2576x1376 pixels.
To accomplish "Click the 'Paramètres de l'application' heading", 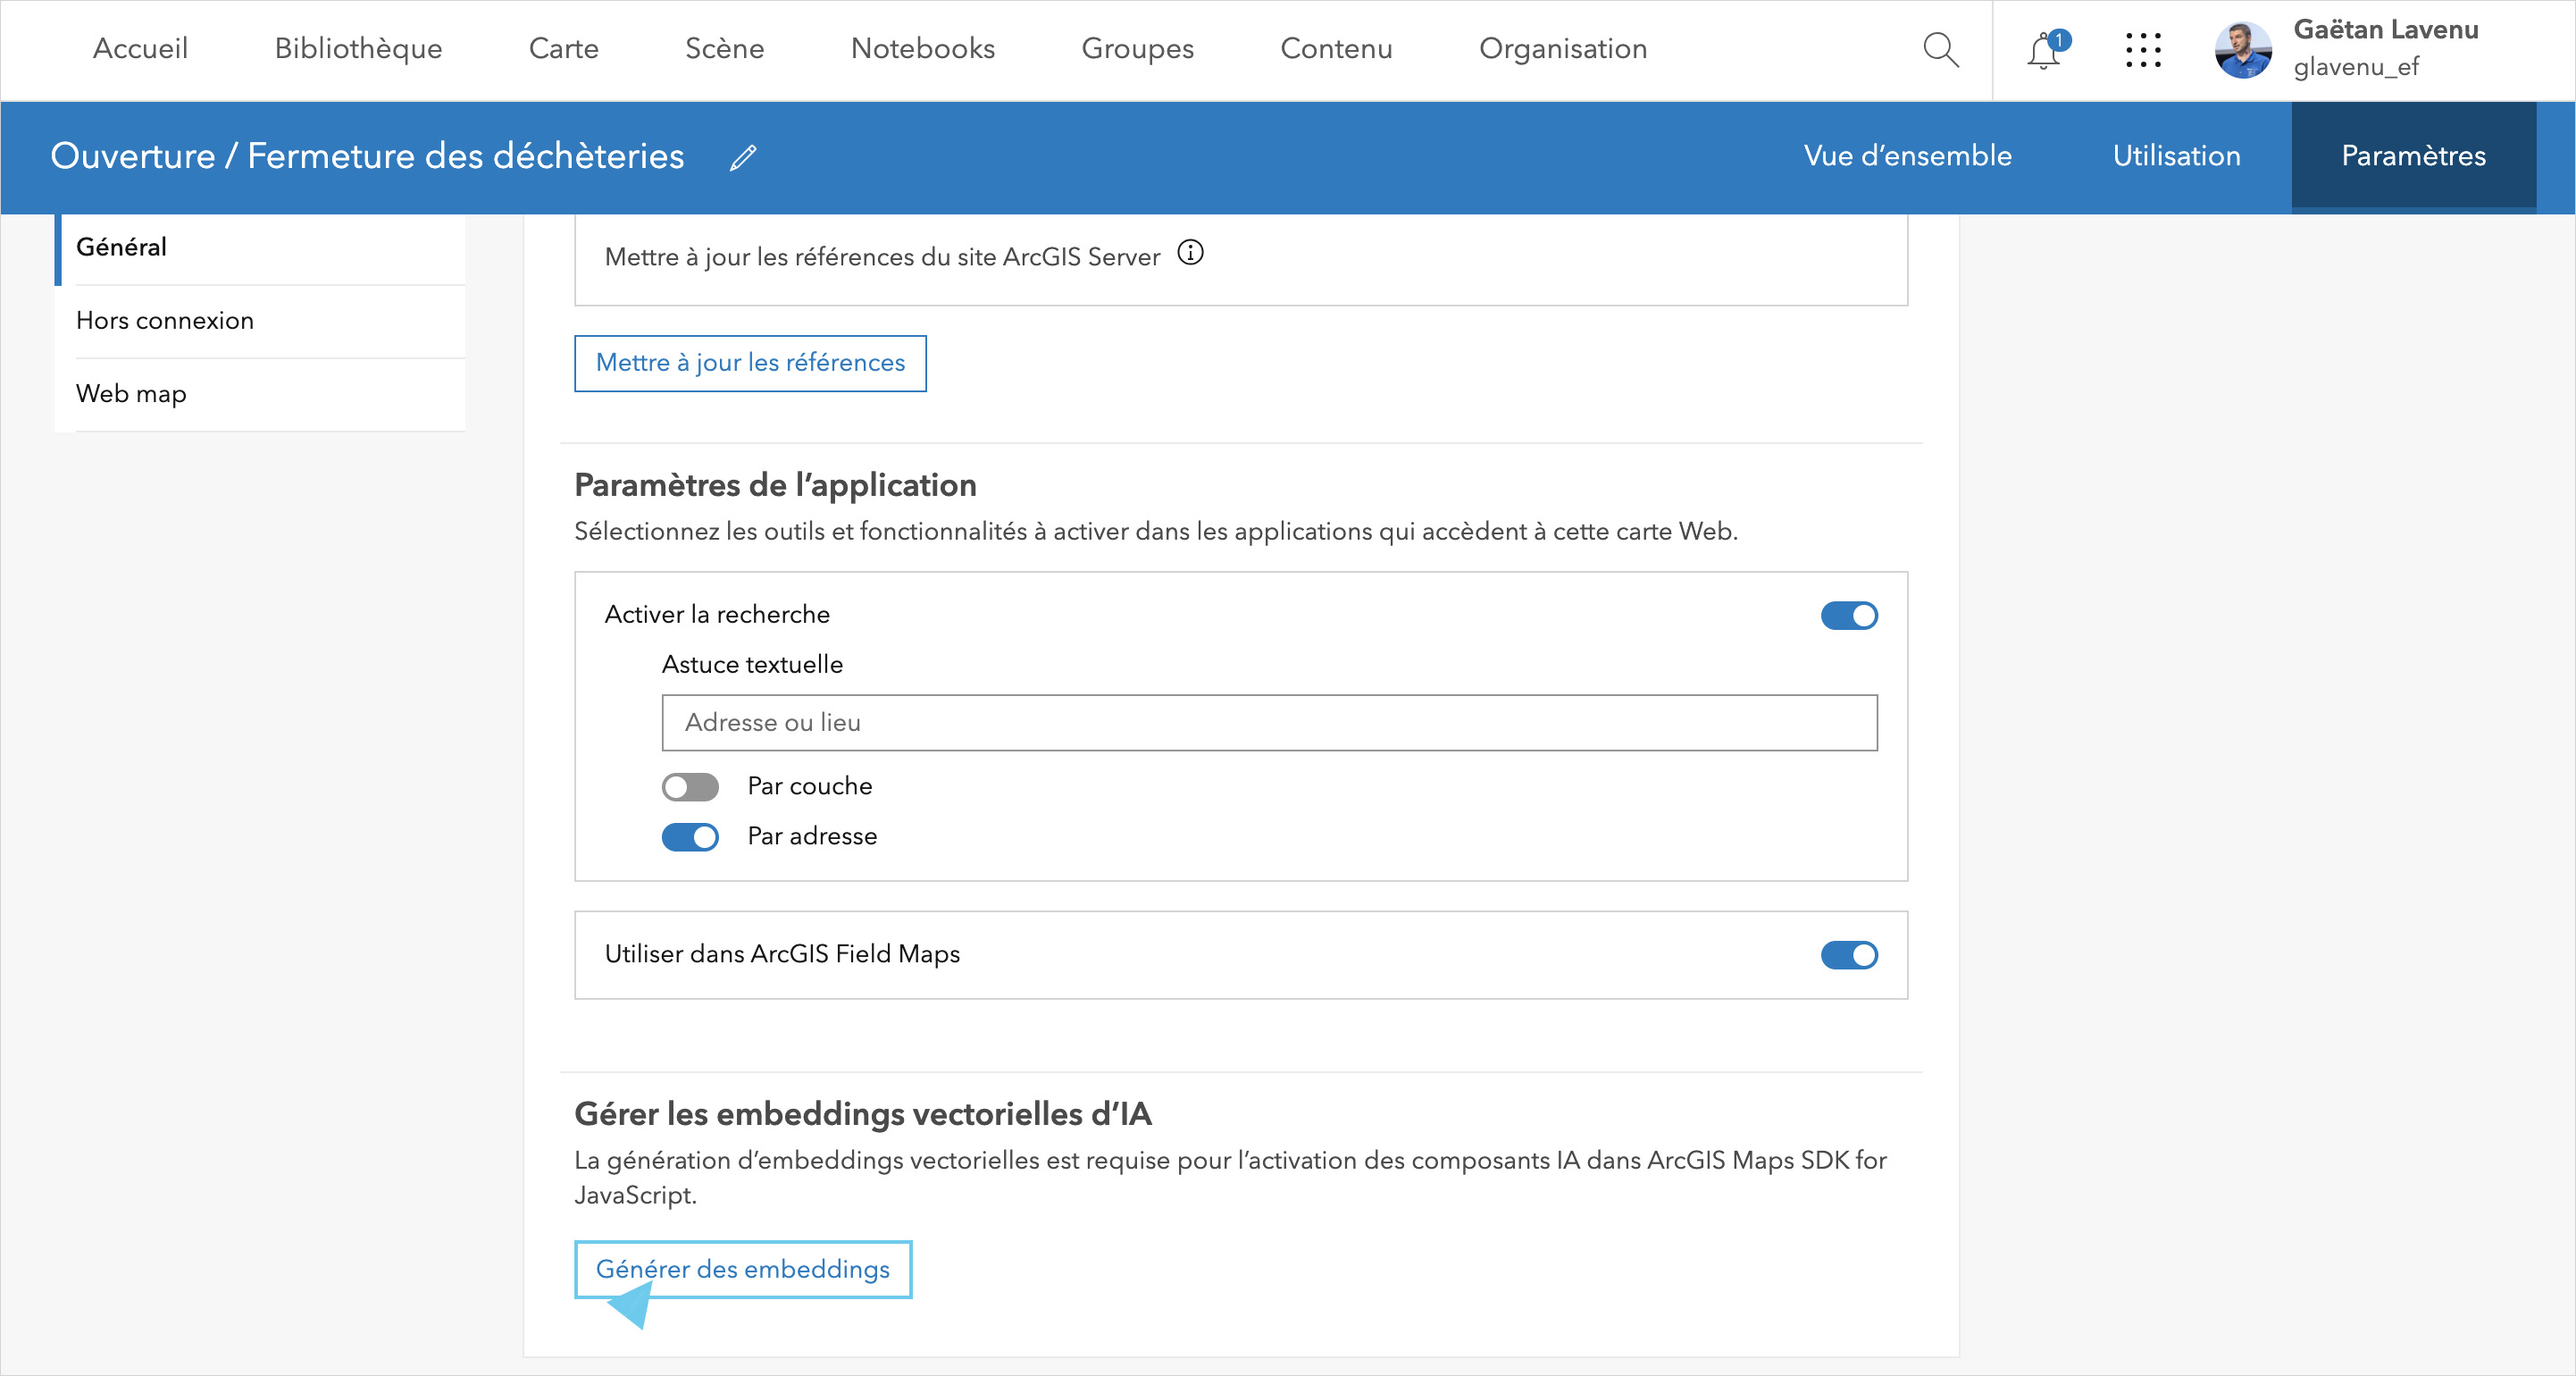I will point(775,485).
